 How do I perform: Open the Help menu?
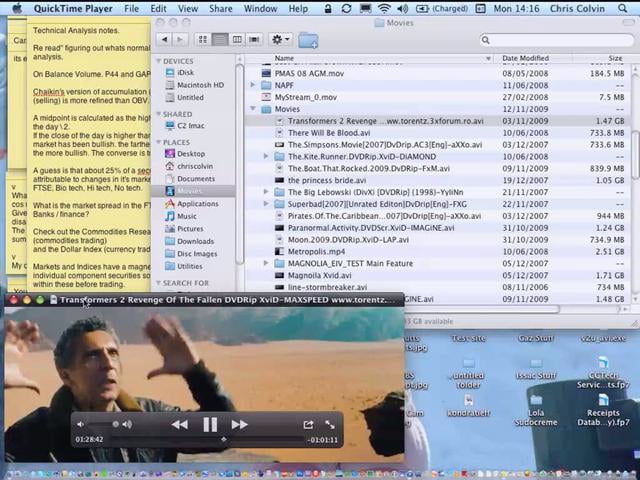coord(298,8)
